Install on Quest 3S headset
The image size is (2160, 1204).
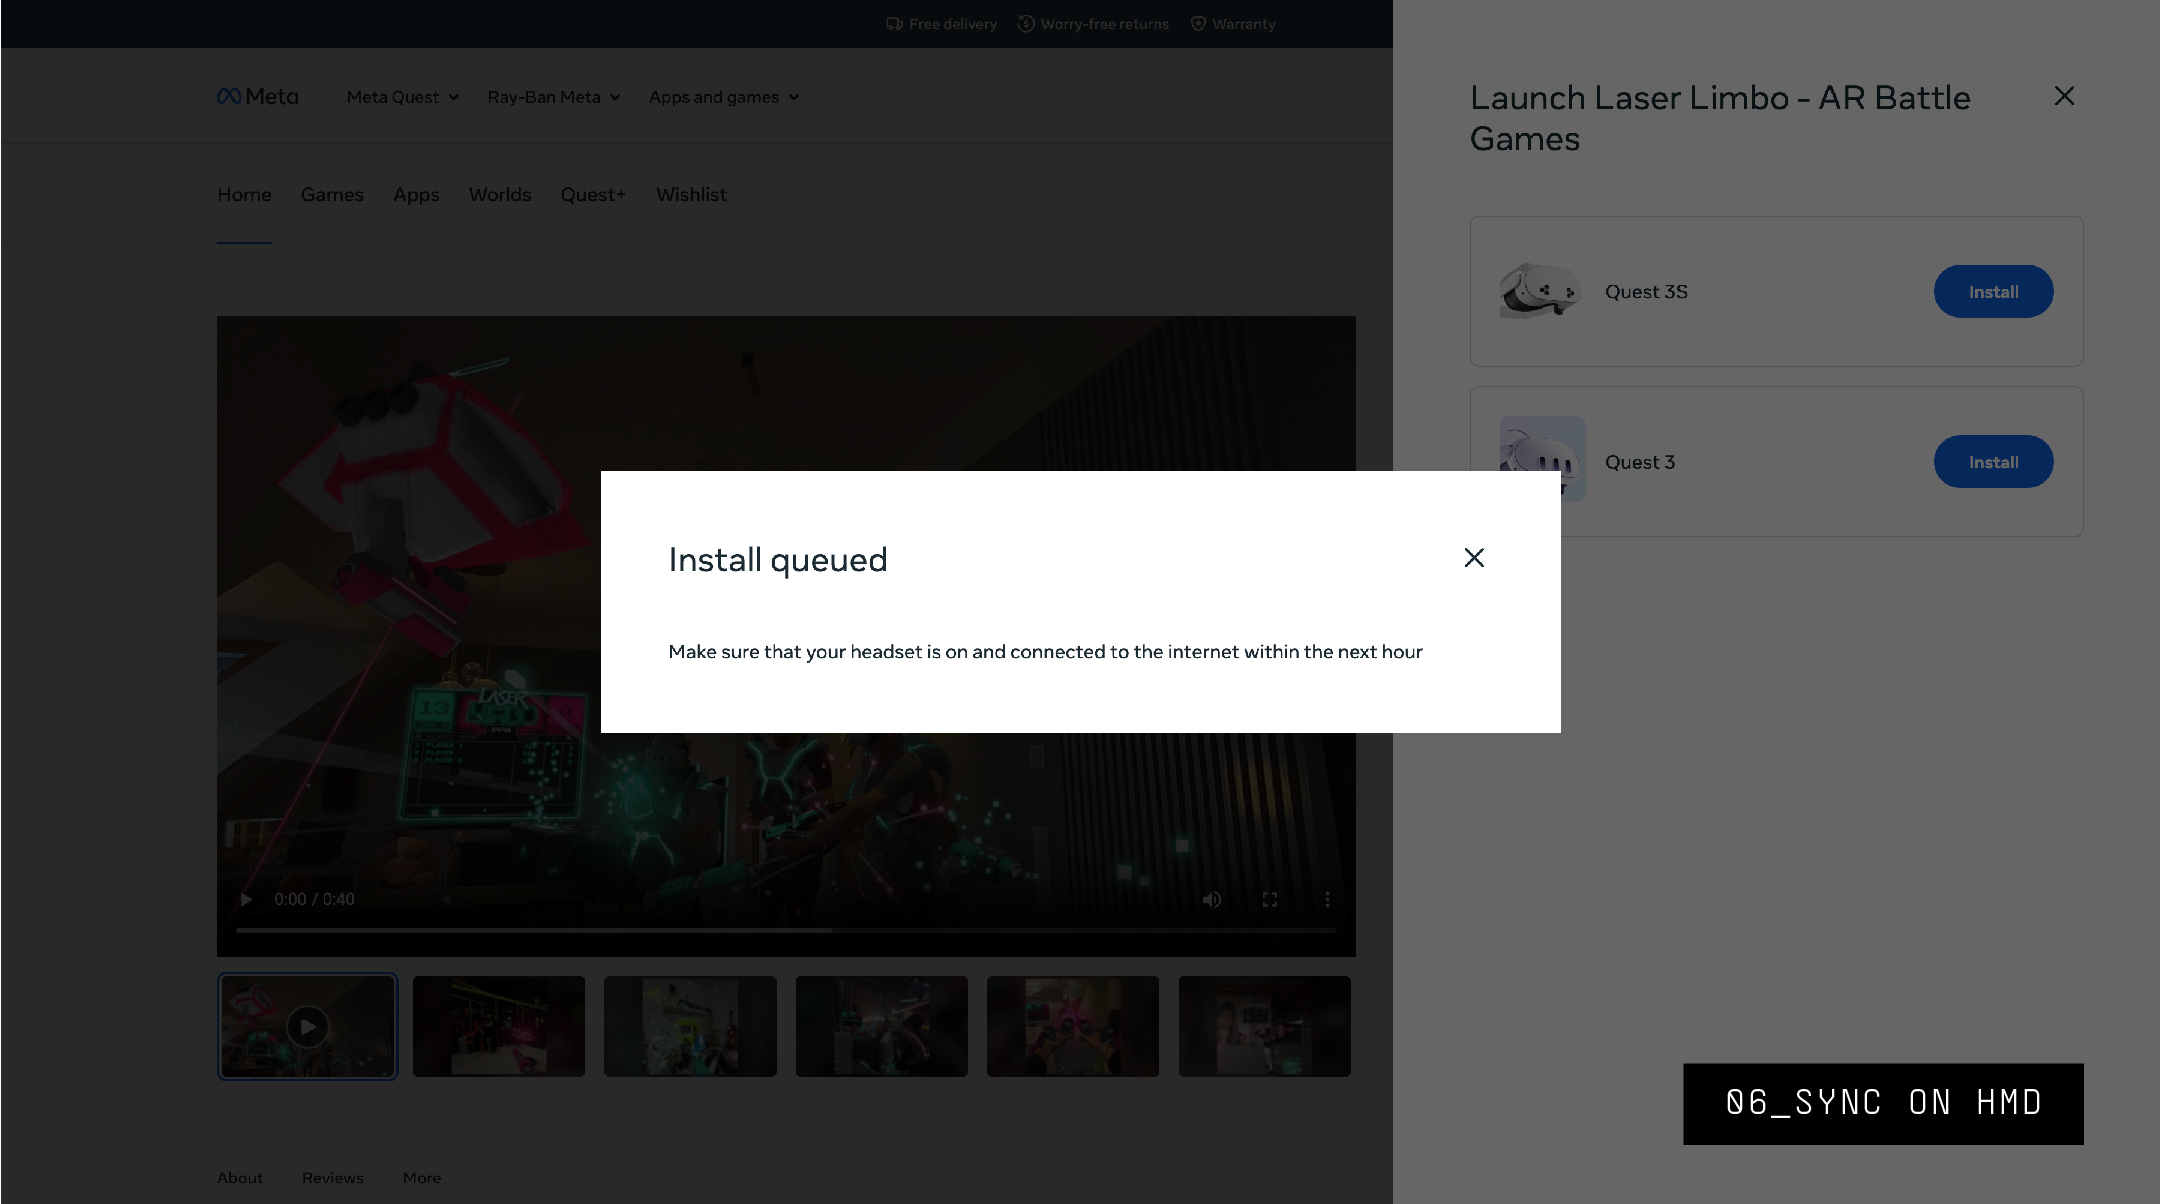[1993, 291]
